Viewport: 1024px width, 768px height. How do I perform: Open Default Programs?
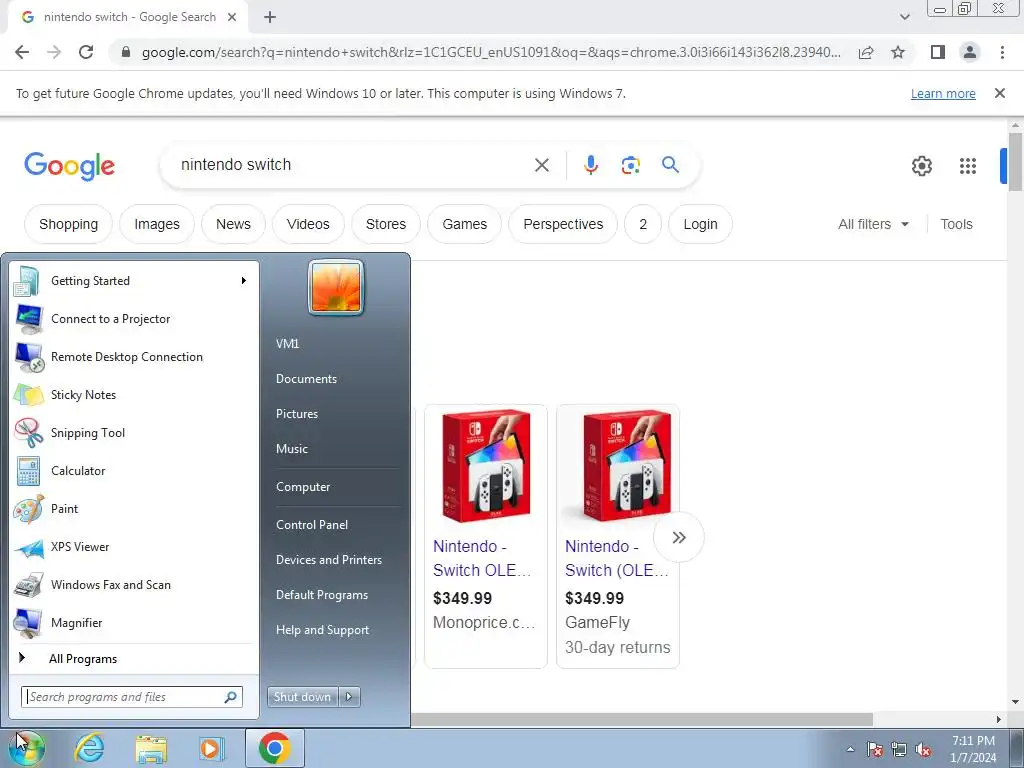322,596
